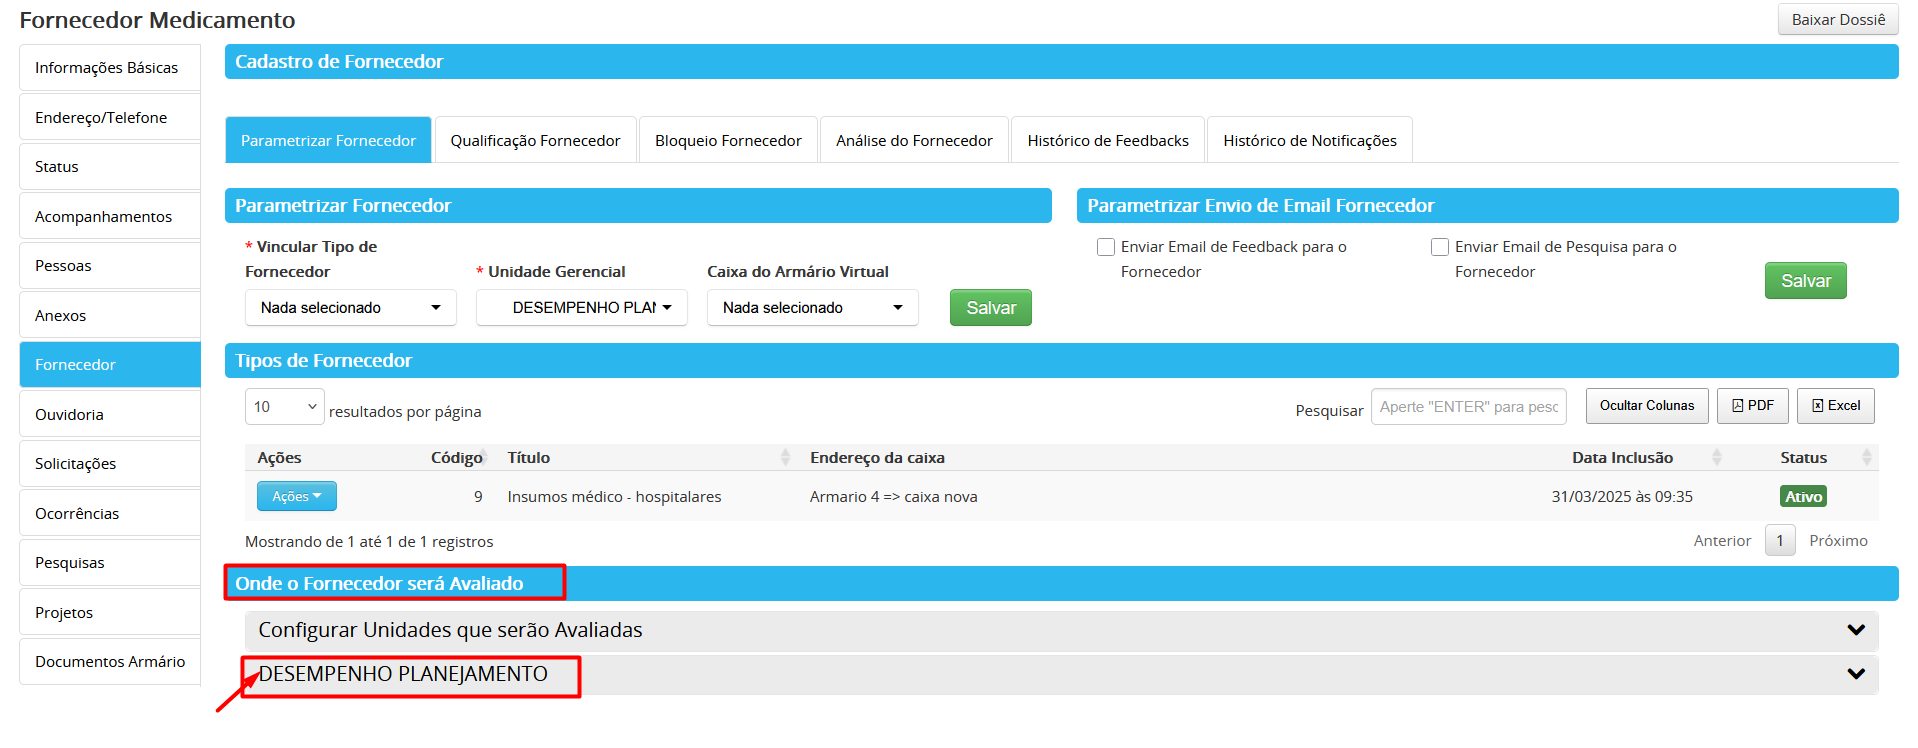Open Vincular Tipo de Fornecedor dropdown

tap(350, 308)
